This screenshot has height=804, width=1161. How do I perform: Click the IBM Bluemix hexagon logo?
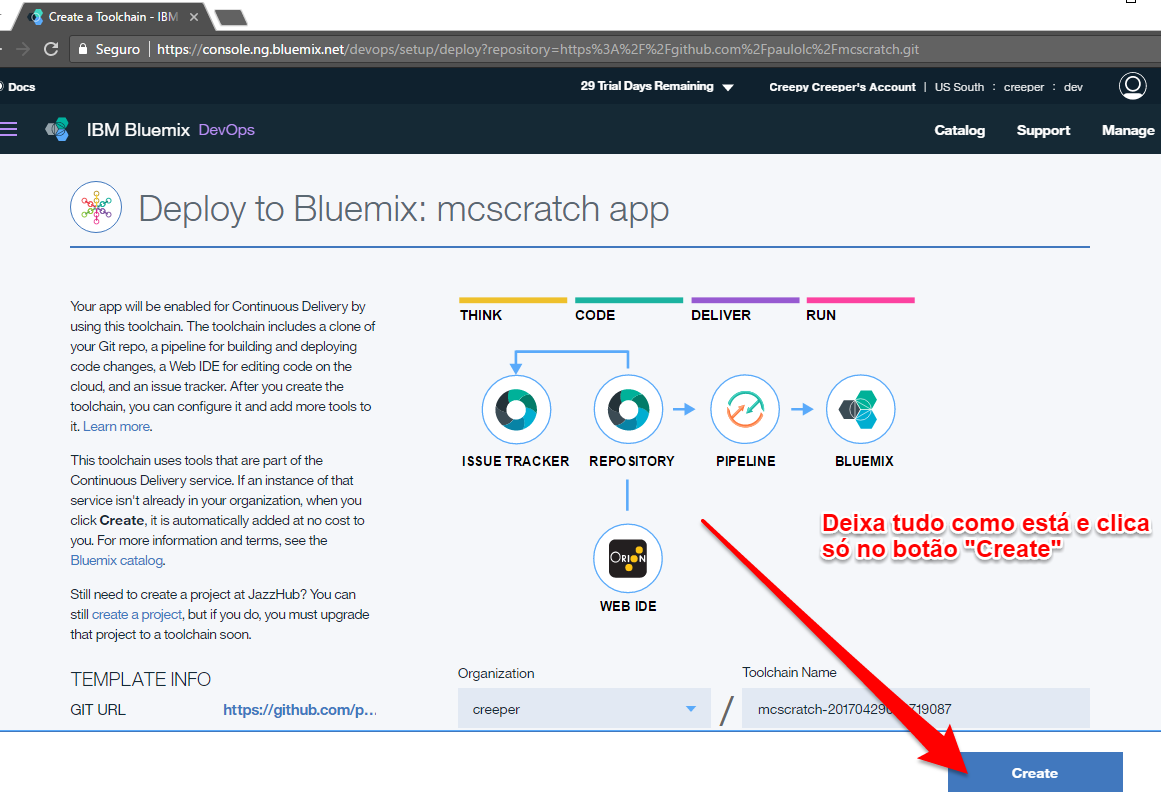coord(58,130)
